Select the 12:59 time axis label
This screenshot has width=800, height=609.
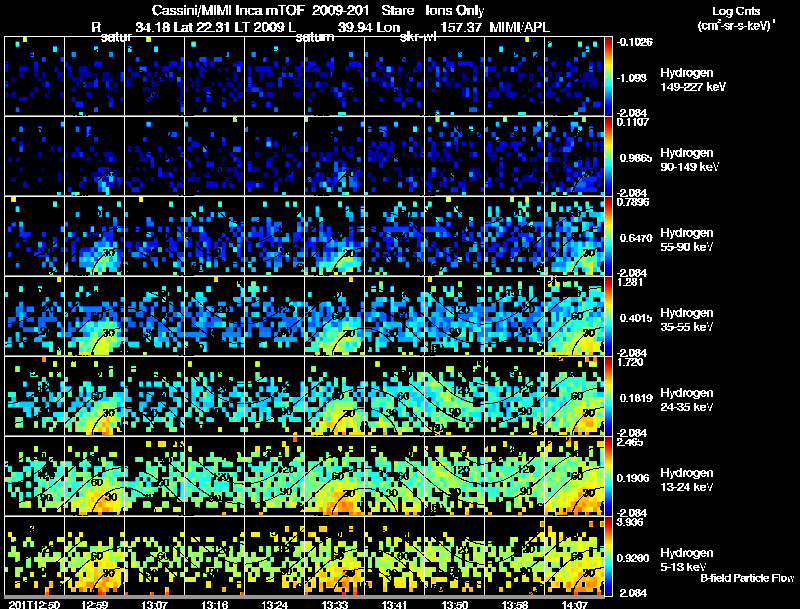(x=95, y=604)
